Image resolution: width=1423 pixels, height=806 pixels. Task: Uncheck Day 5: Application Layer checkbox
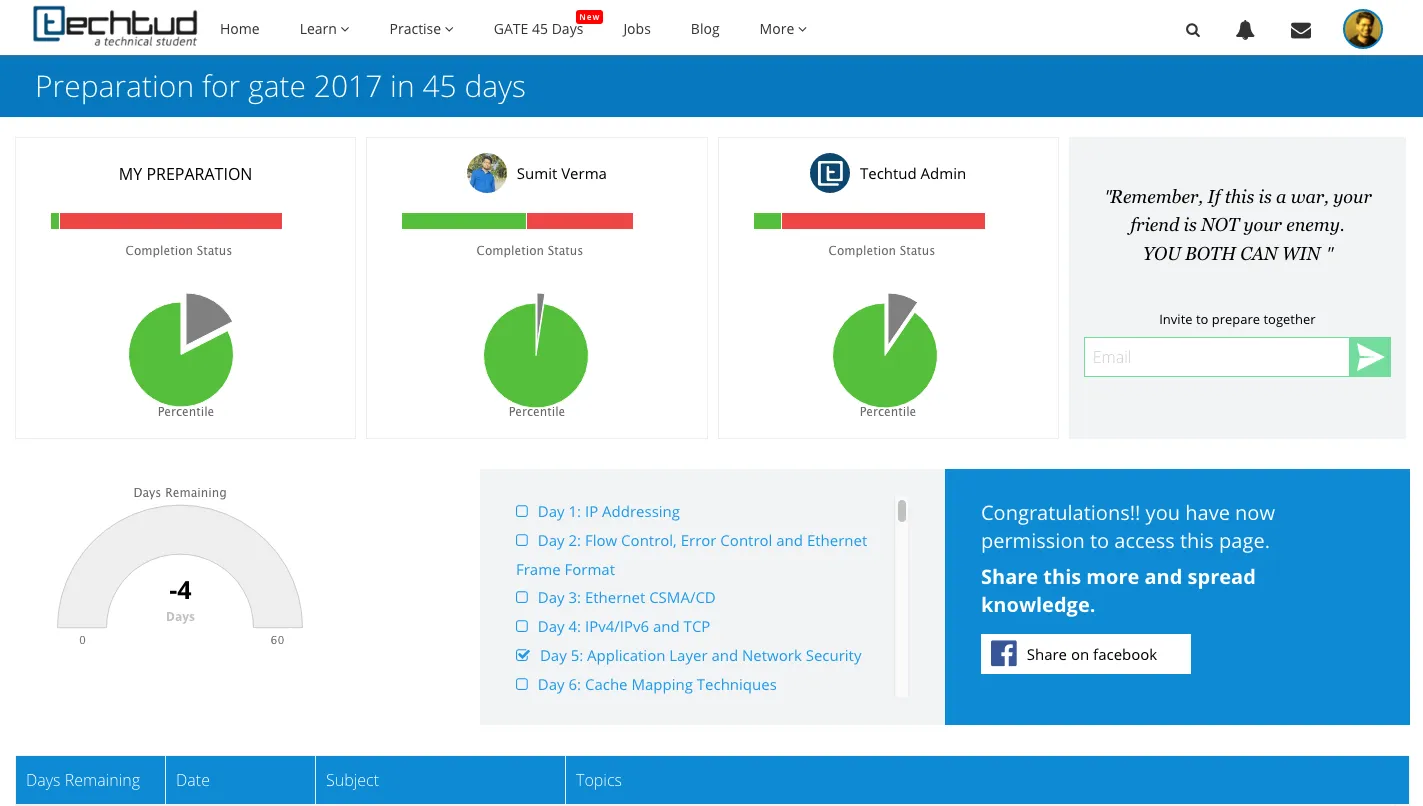click(523, 656)
